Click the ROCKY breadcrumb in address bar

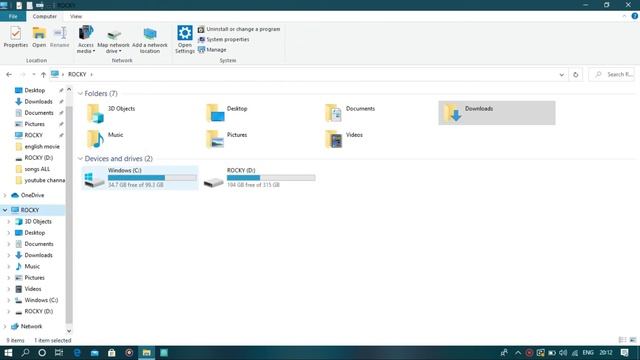(77, 75)
